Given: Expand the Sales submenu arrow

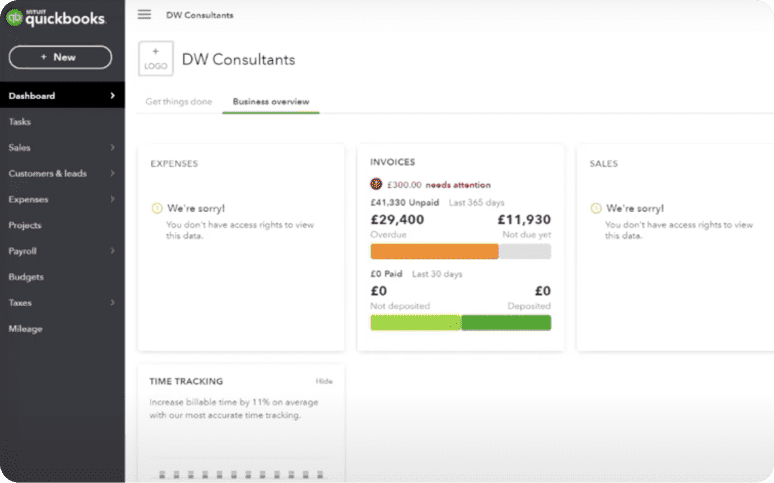Looking at the screenshot, I should click(112, 147).
